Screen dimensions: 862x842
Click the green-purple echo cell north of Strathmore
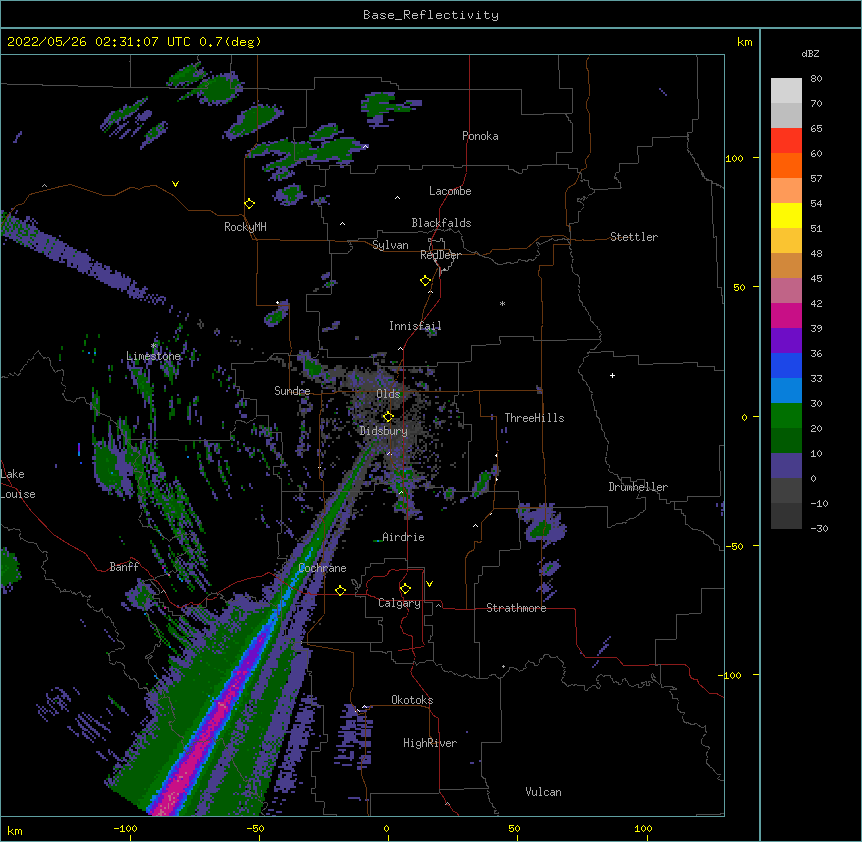coord(543,525)
